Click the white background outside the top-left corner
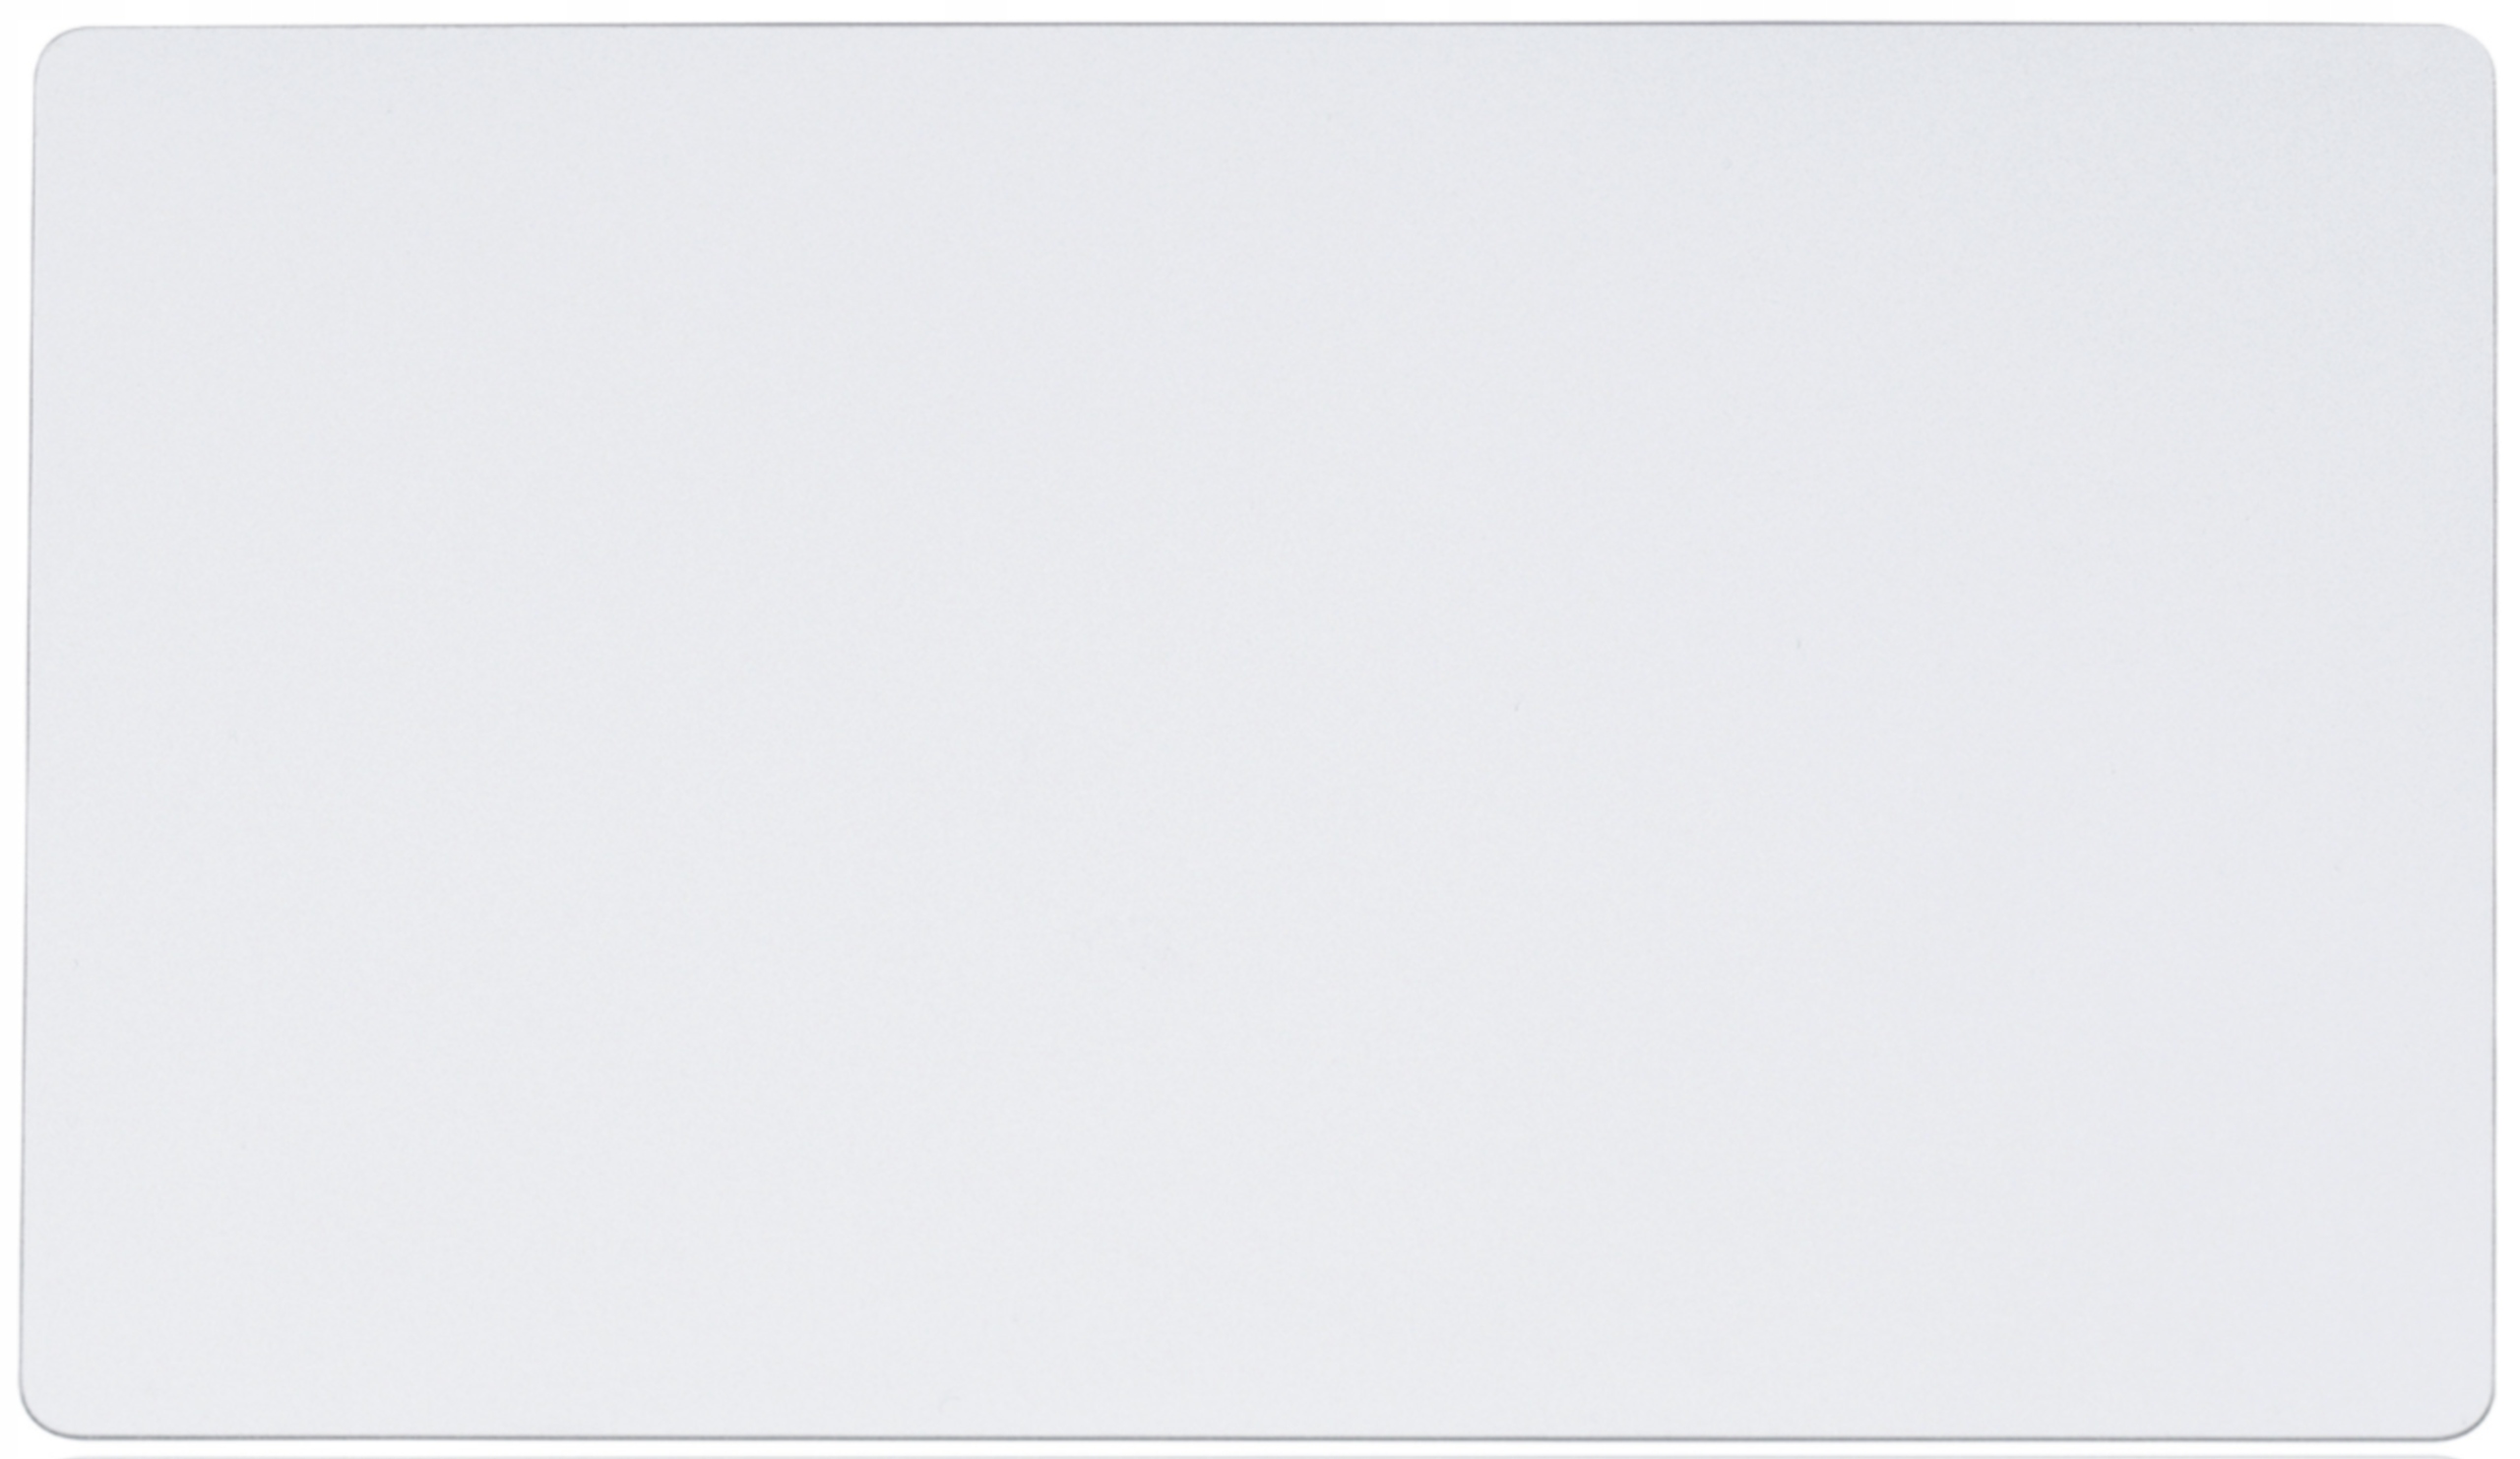This screenshot has height=1459, width=2520. click(12, 12)
